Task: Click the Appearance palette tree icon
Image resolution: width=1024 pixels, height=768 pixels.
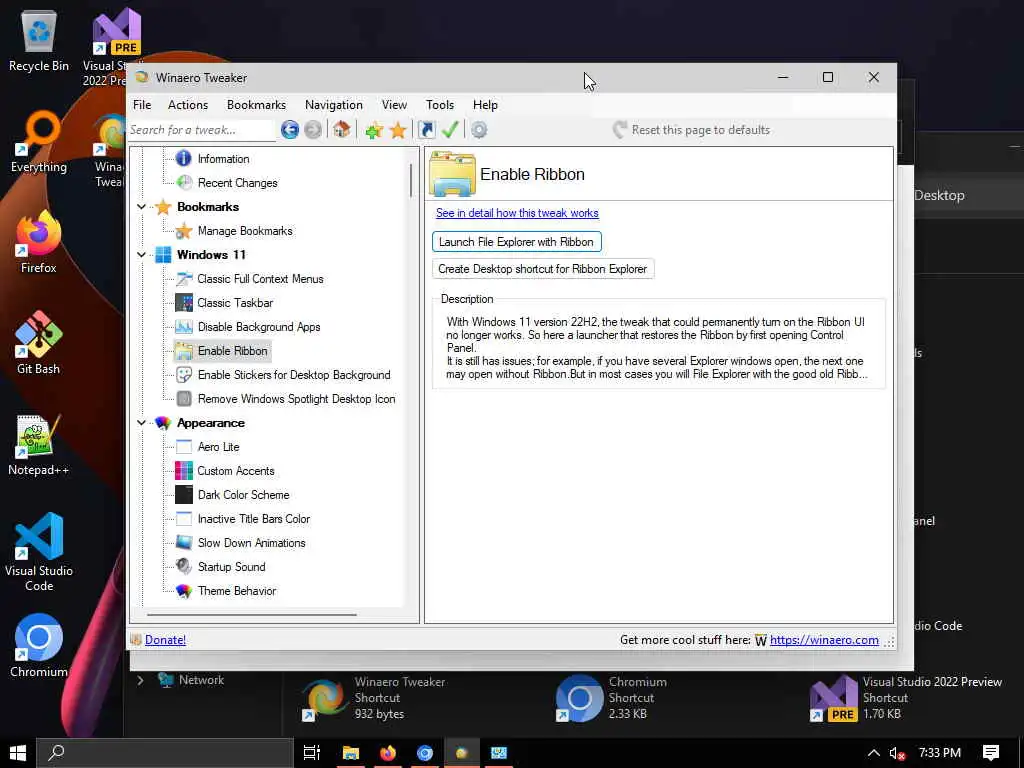Action: (x=163, y=423)
